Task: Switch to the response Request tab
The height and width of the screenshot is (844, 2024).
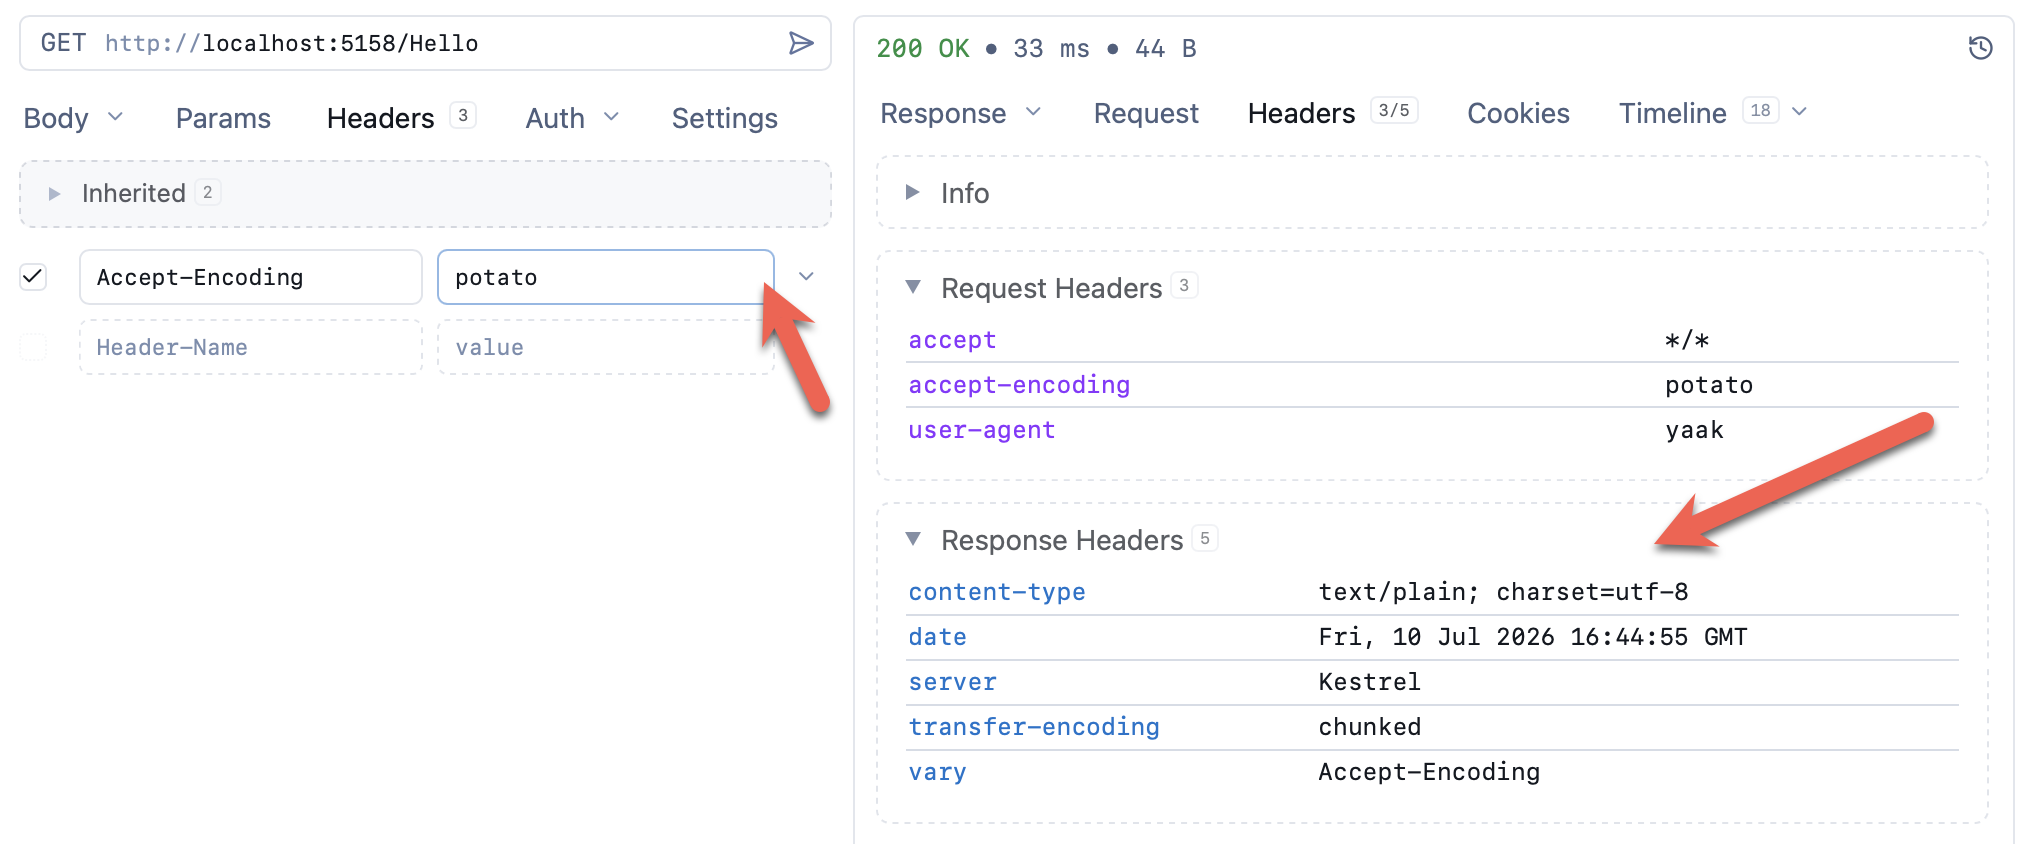Action: (1146, 113)
